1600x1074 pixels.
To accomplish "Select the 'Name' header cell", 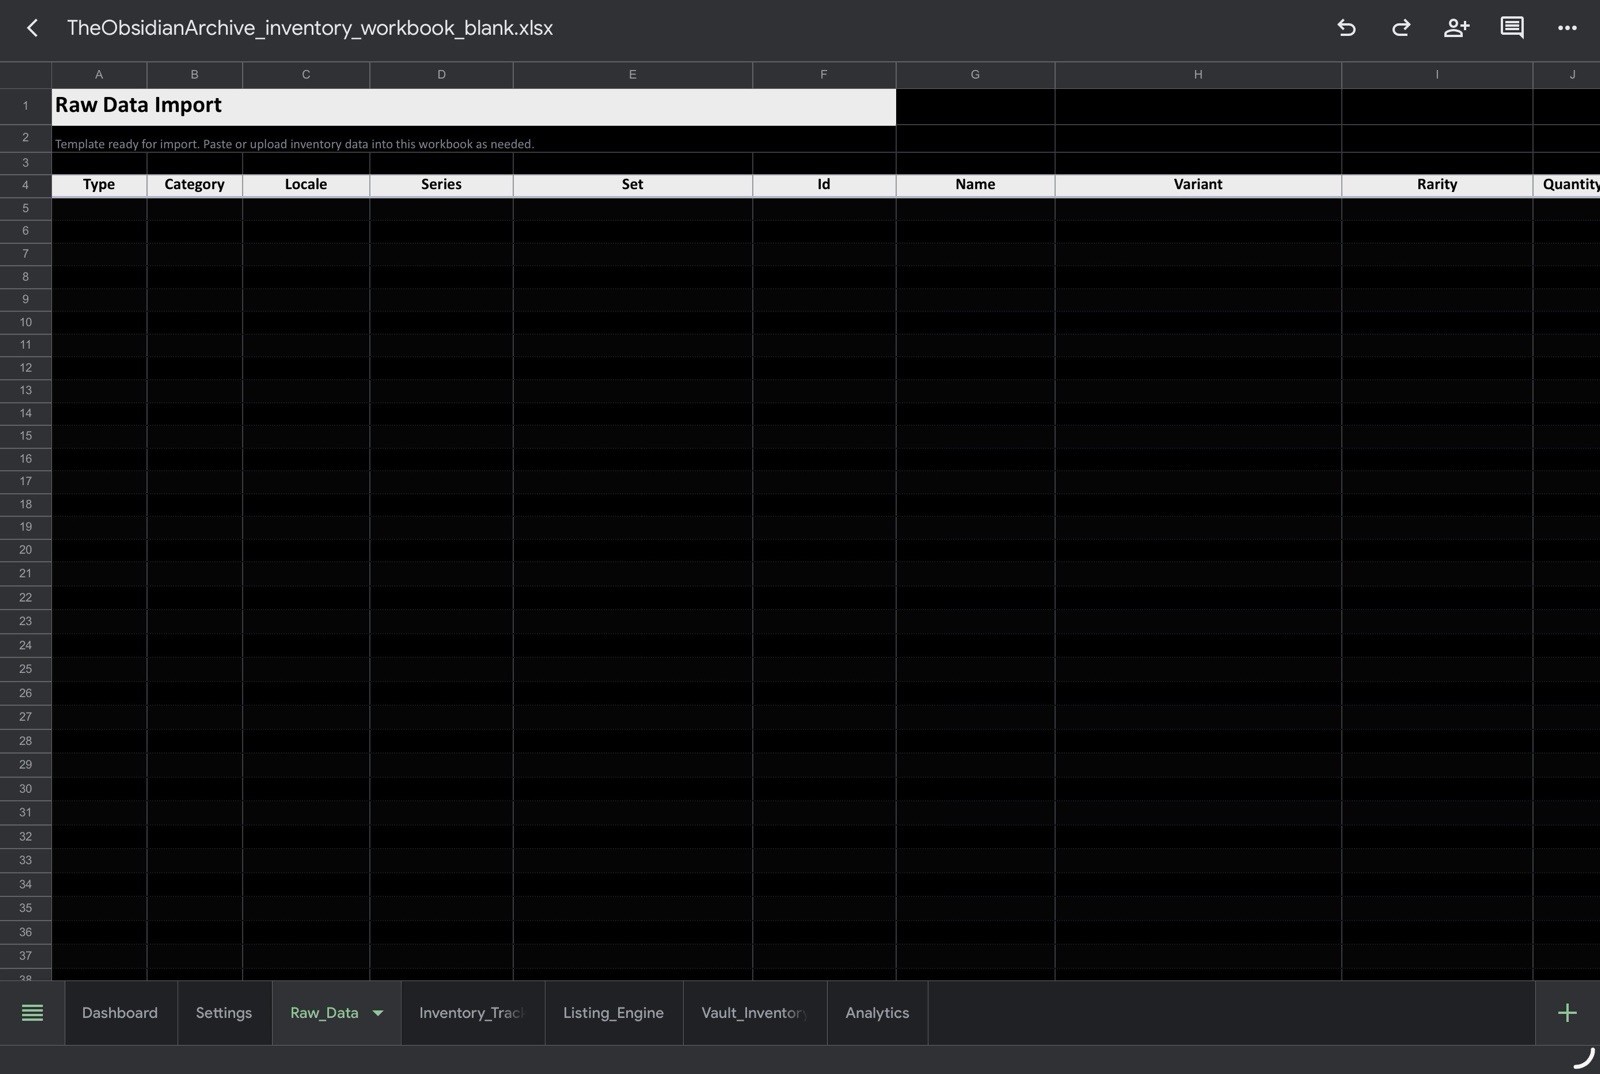I will pyautogui.click(x=975, y=185).
